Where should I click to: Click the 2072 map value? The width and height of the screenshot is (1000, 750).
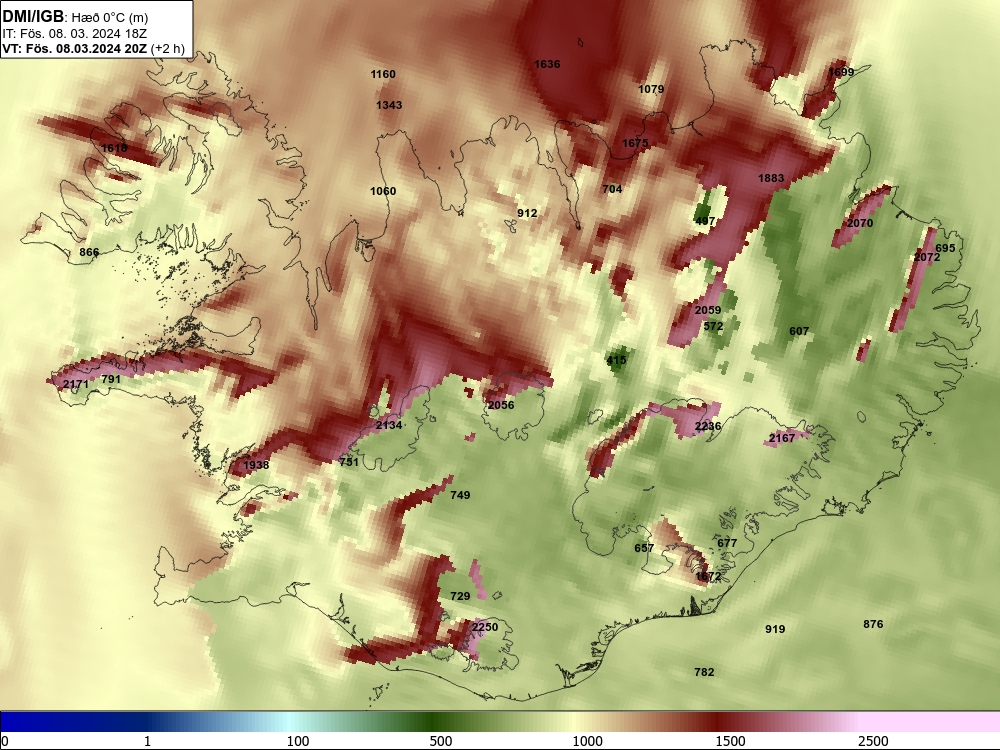[927, 257]
